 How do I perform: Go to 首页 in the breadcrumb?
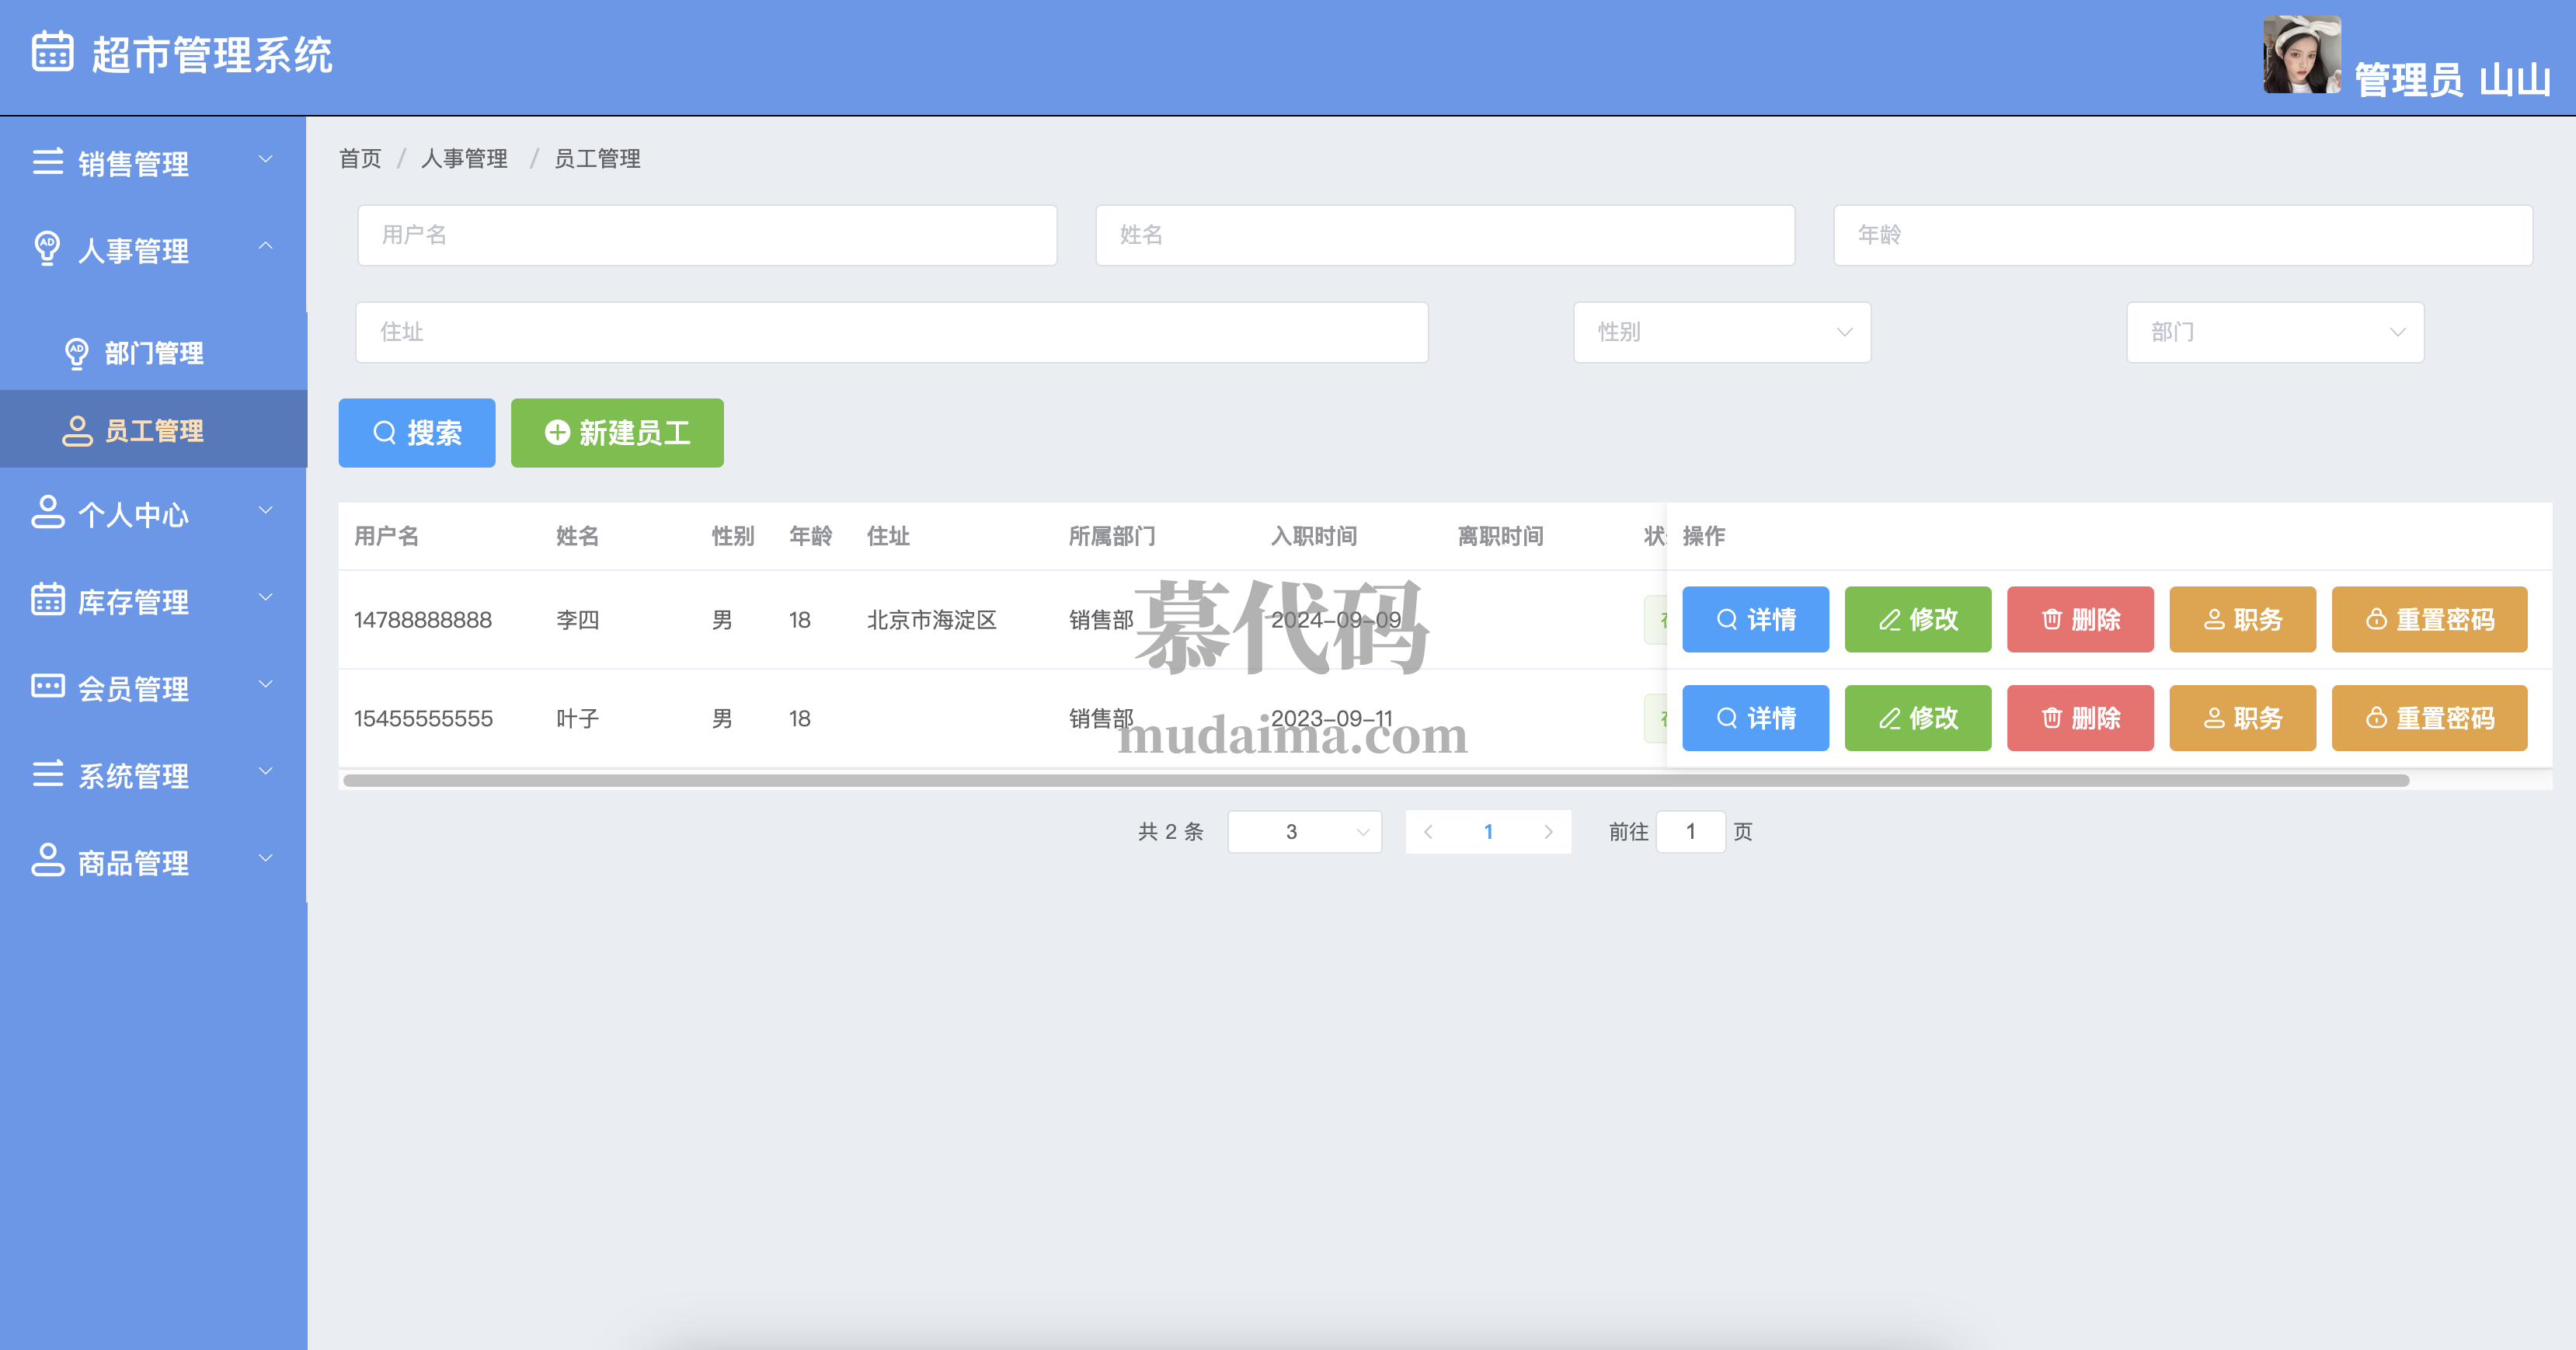[x=360, y=159]
